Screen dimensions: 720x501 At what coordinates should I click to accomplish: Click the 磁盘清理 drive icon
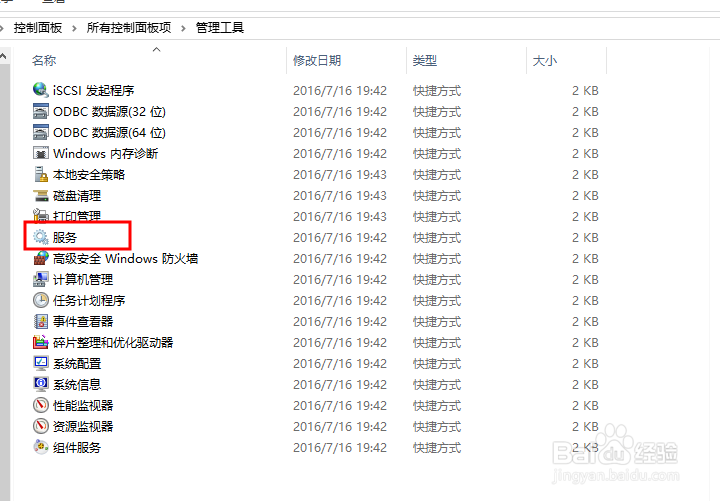coord(41,195)
